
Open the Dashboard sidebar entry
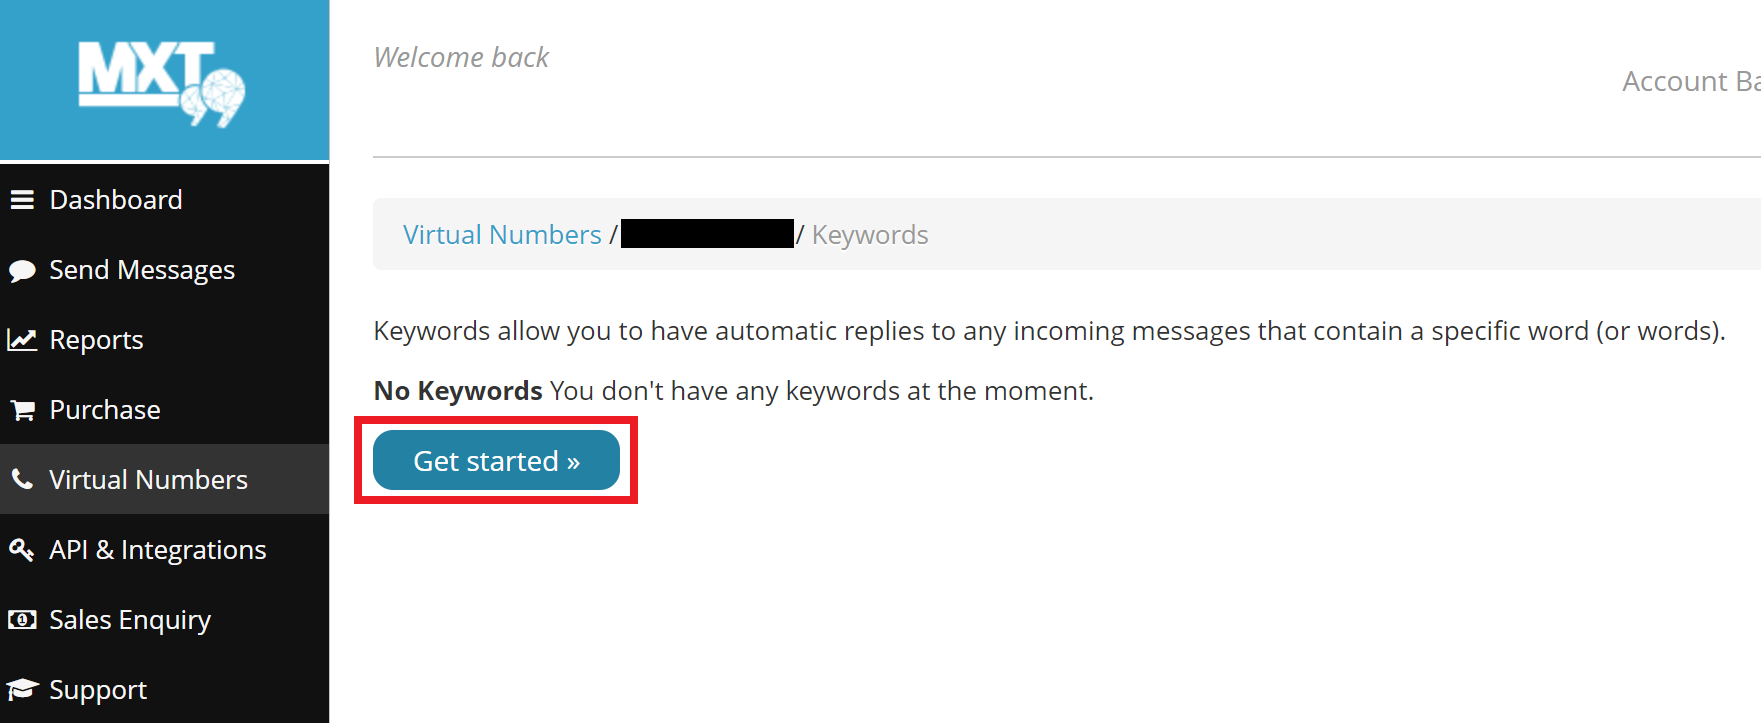(116, 199)
